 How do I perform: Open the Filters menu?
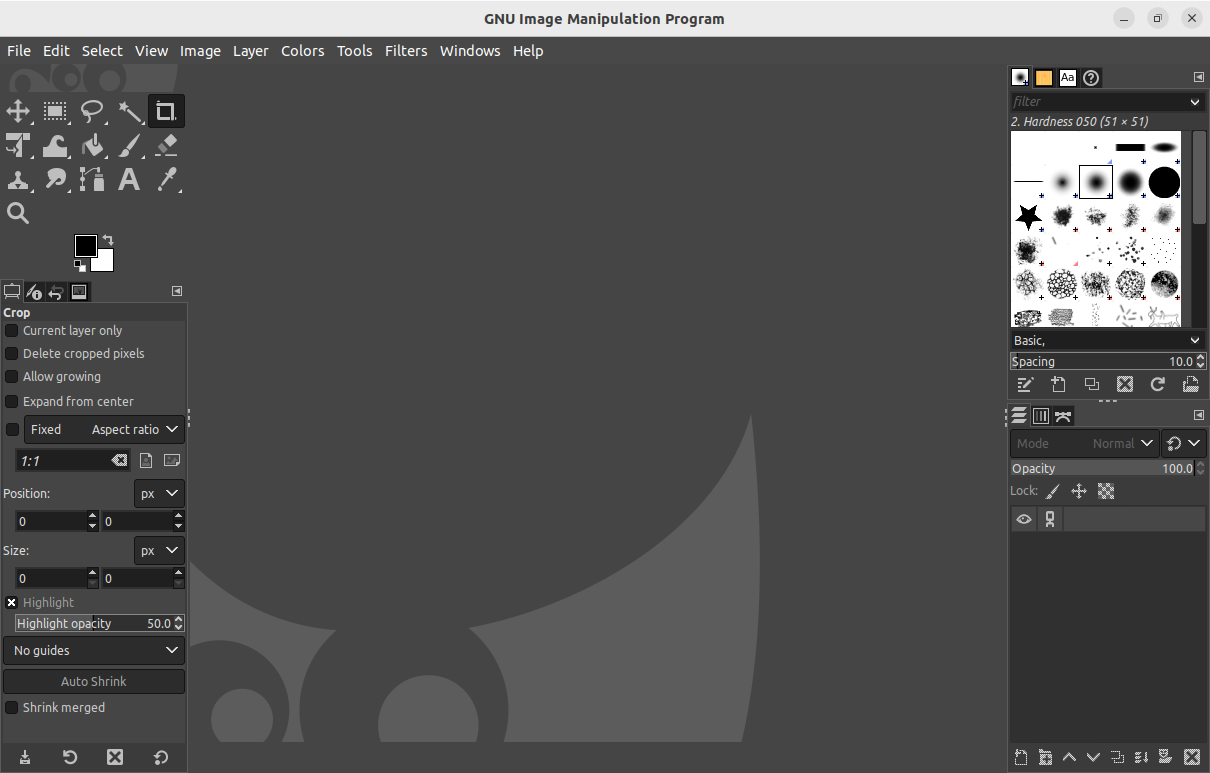point(406,51)
